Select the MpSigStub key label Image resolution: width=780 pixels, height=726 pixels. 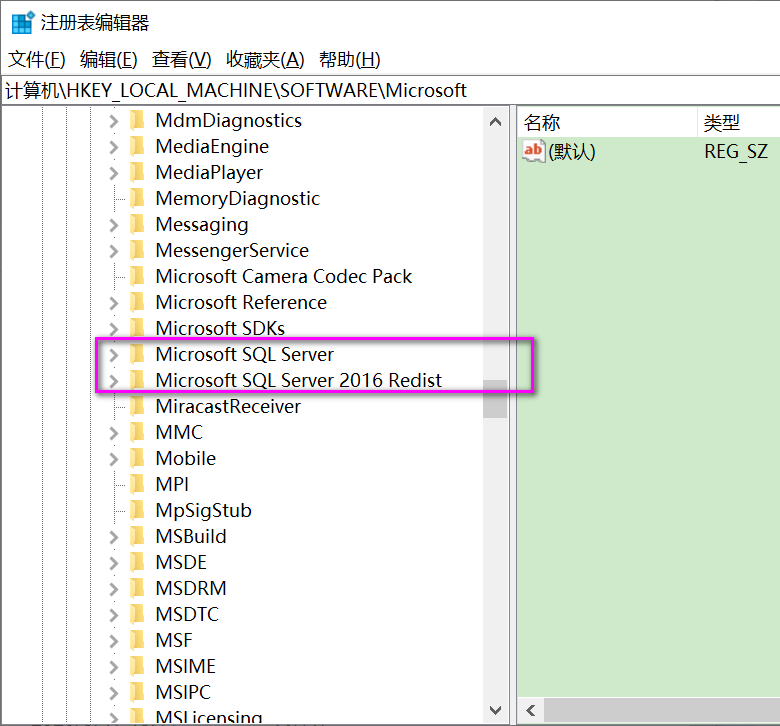203,511
